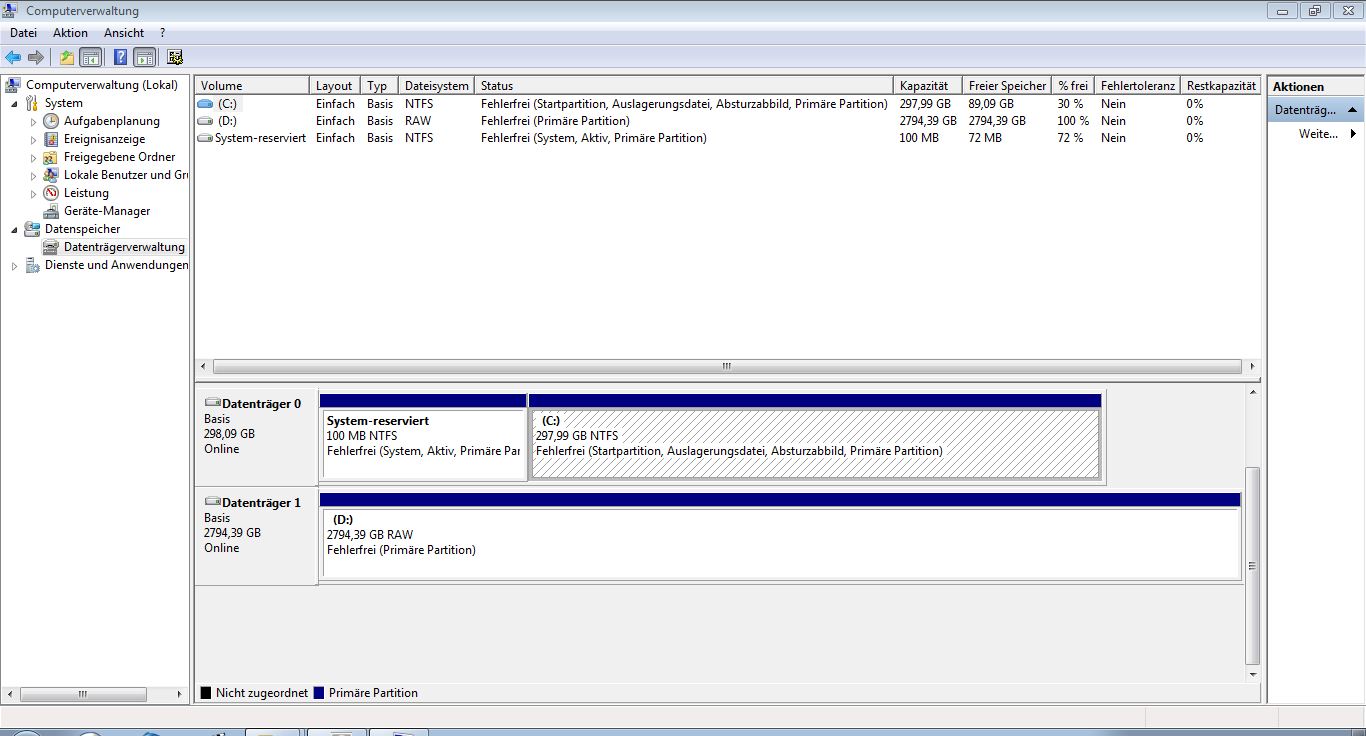Select the Geräte-Manager tree item
The height and width of the screenshot is (736, 1366).
pyautogui.click(x=107, y=211)
